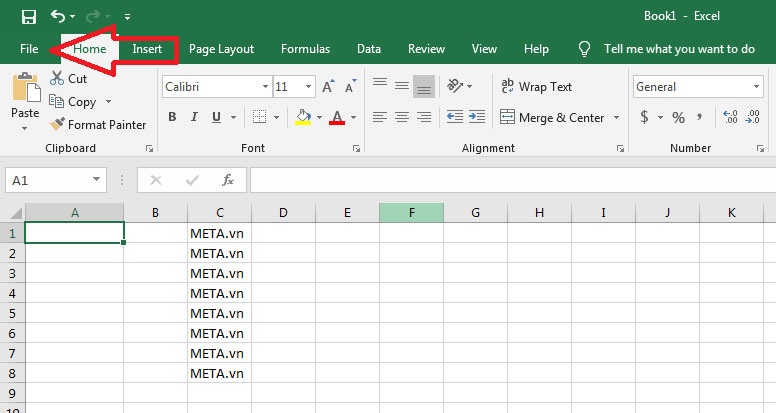Viewport: 776px width, 413px height.
Task: Select Bottom Align icon
Action: [424, 87]
